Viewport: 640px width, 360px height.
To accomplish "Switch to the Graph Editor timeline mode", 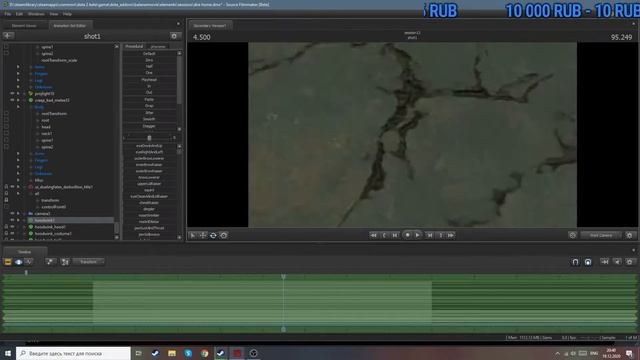I will 29,262.
